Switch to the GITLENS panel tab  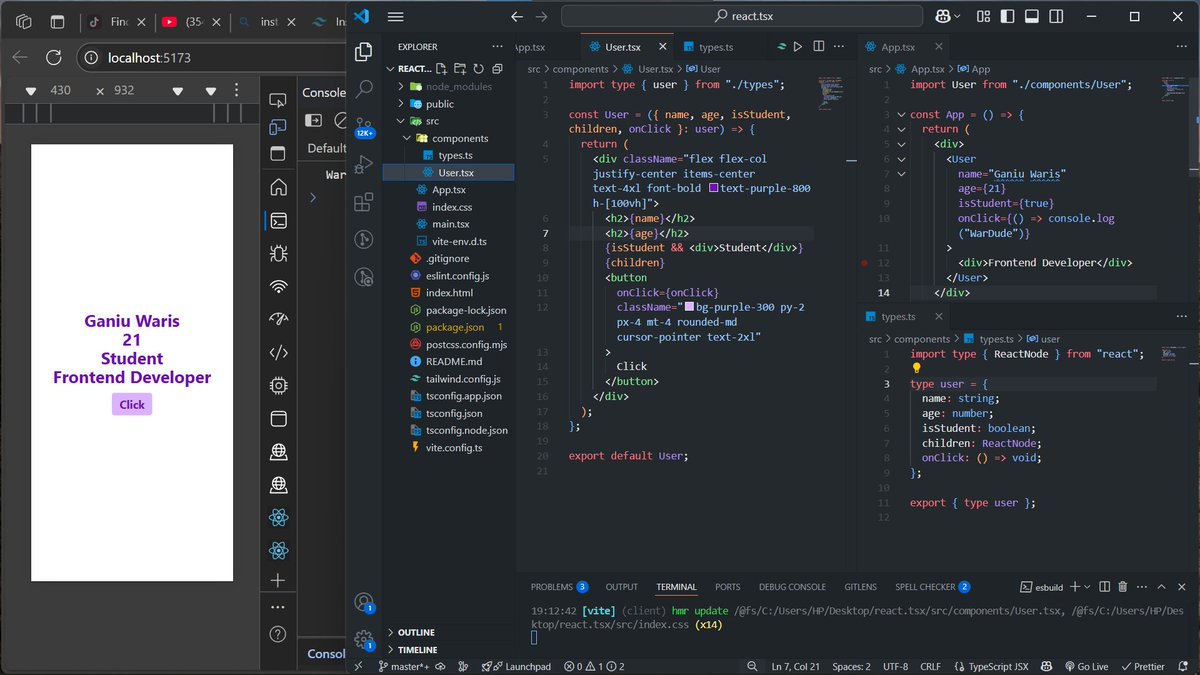point(860,587)
